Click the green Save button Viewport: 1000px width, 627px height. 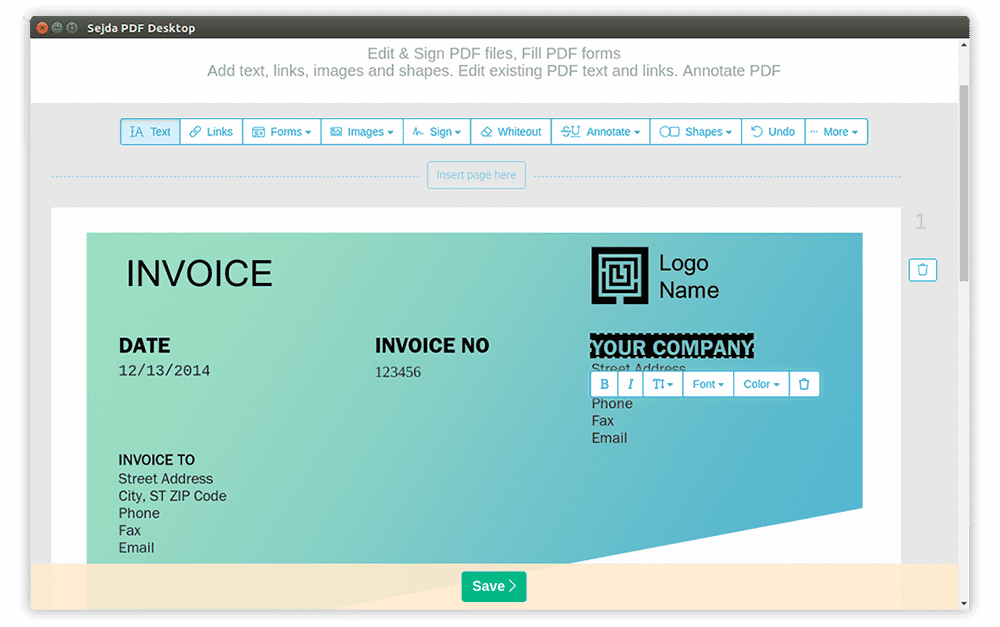[x=494, y=586]
